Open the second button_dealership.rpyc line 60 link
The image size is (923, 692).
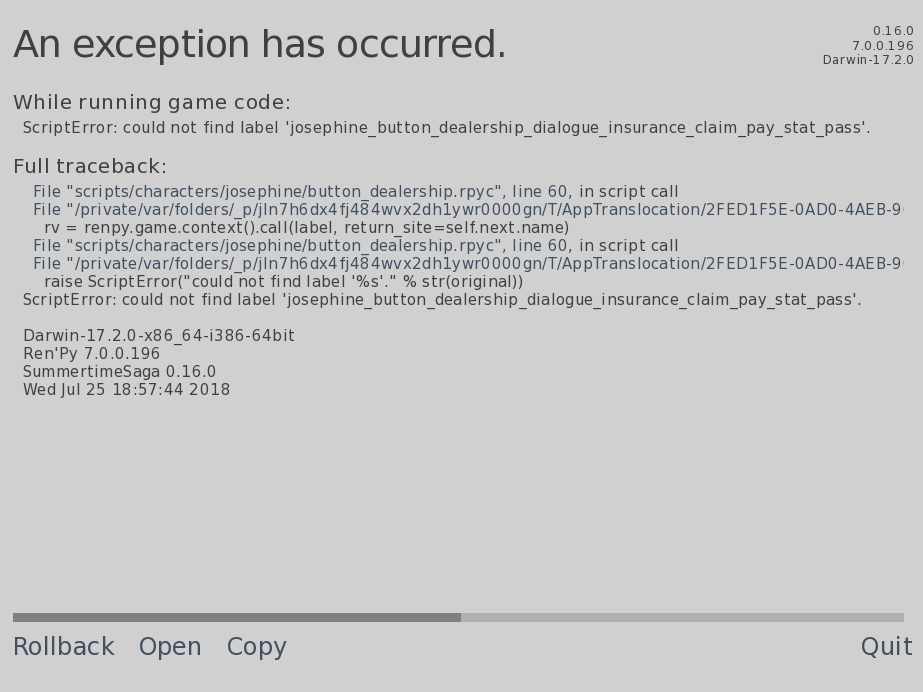point(355,245)
